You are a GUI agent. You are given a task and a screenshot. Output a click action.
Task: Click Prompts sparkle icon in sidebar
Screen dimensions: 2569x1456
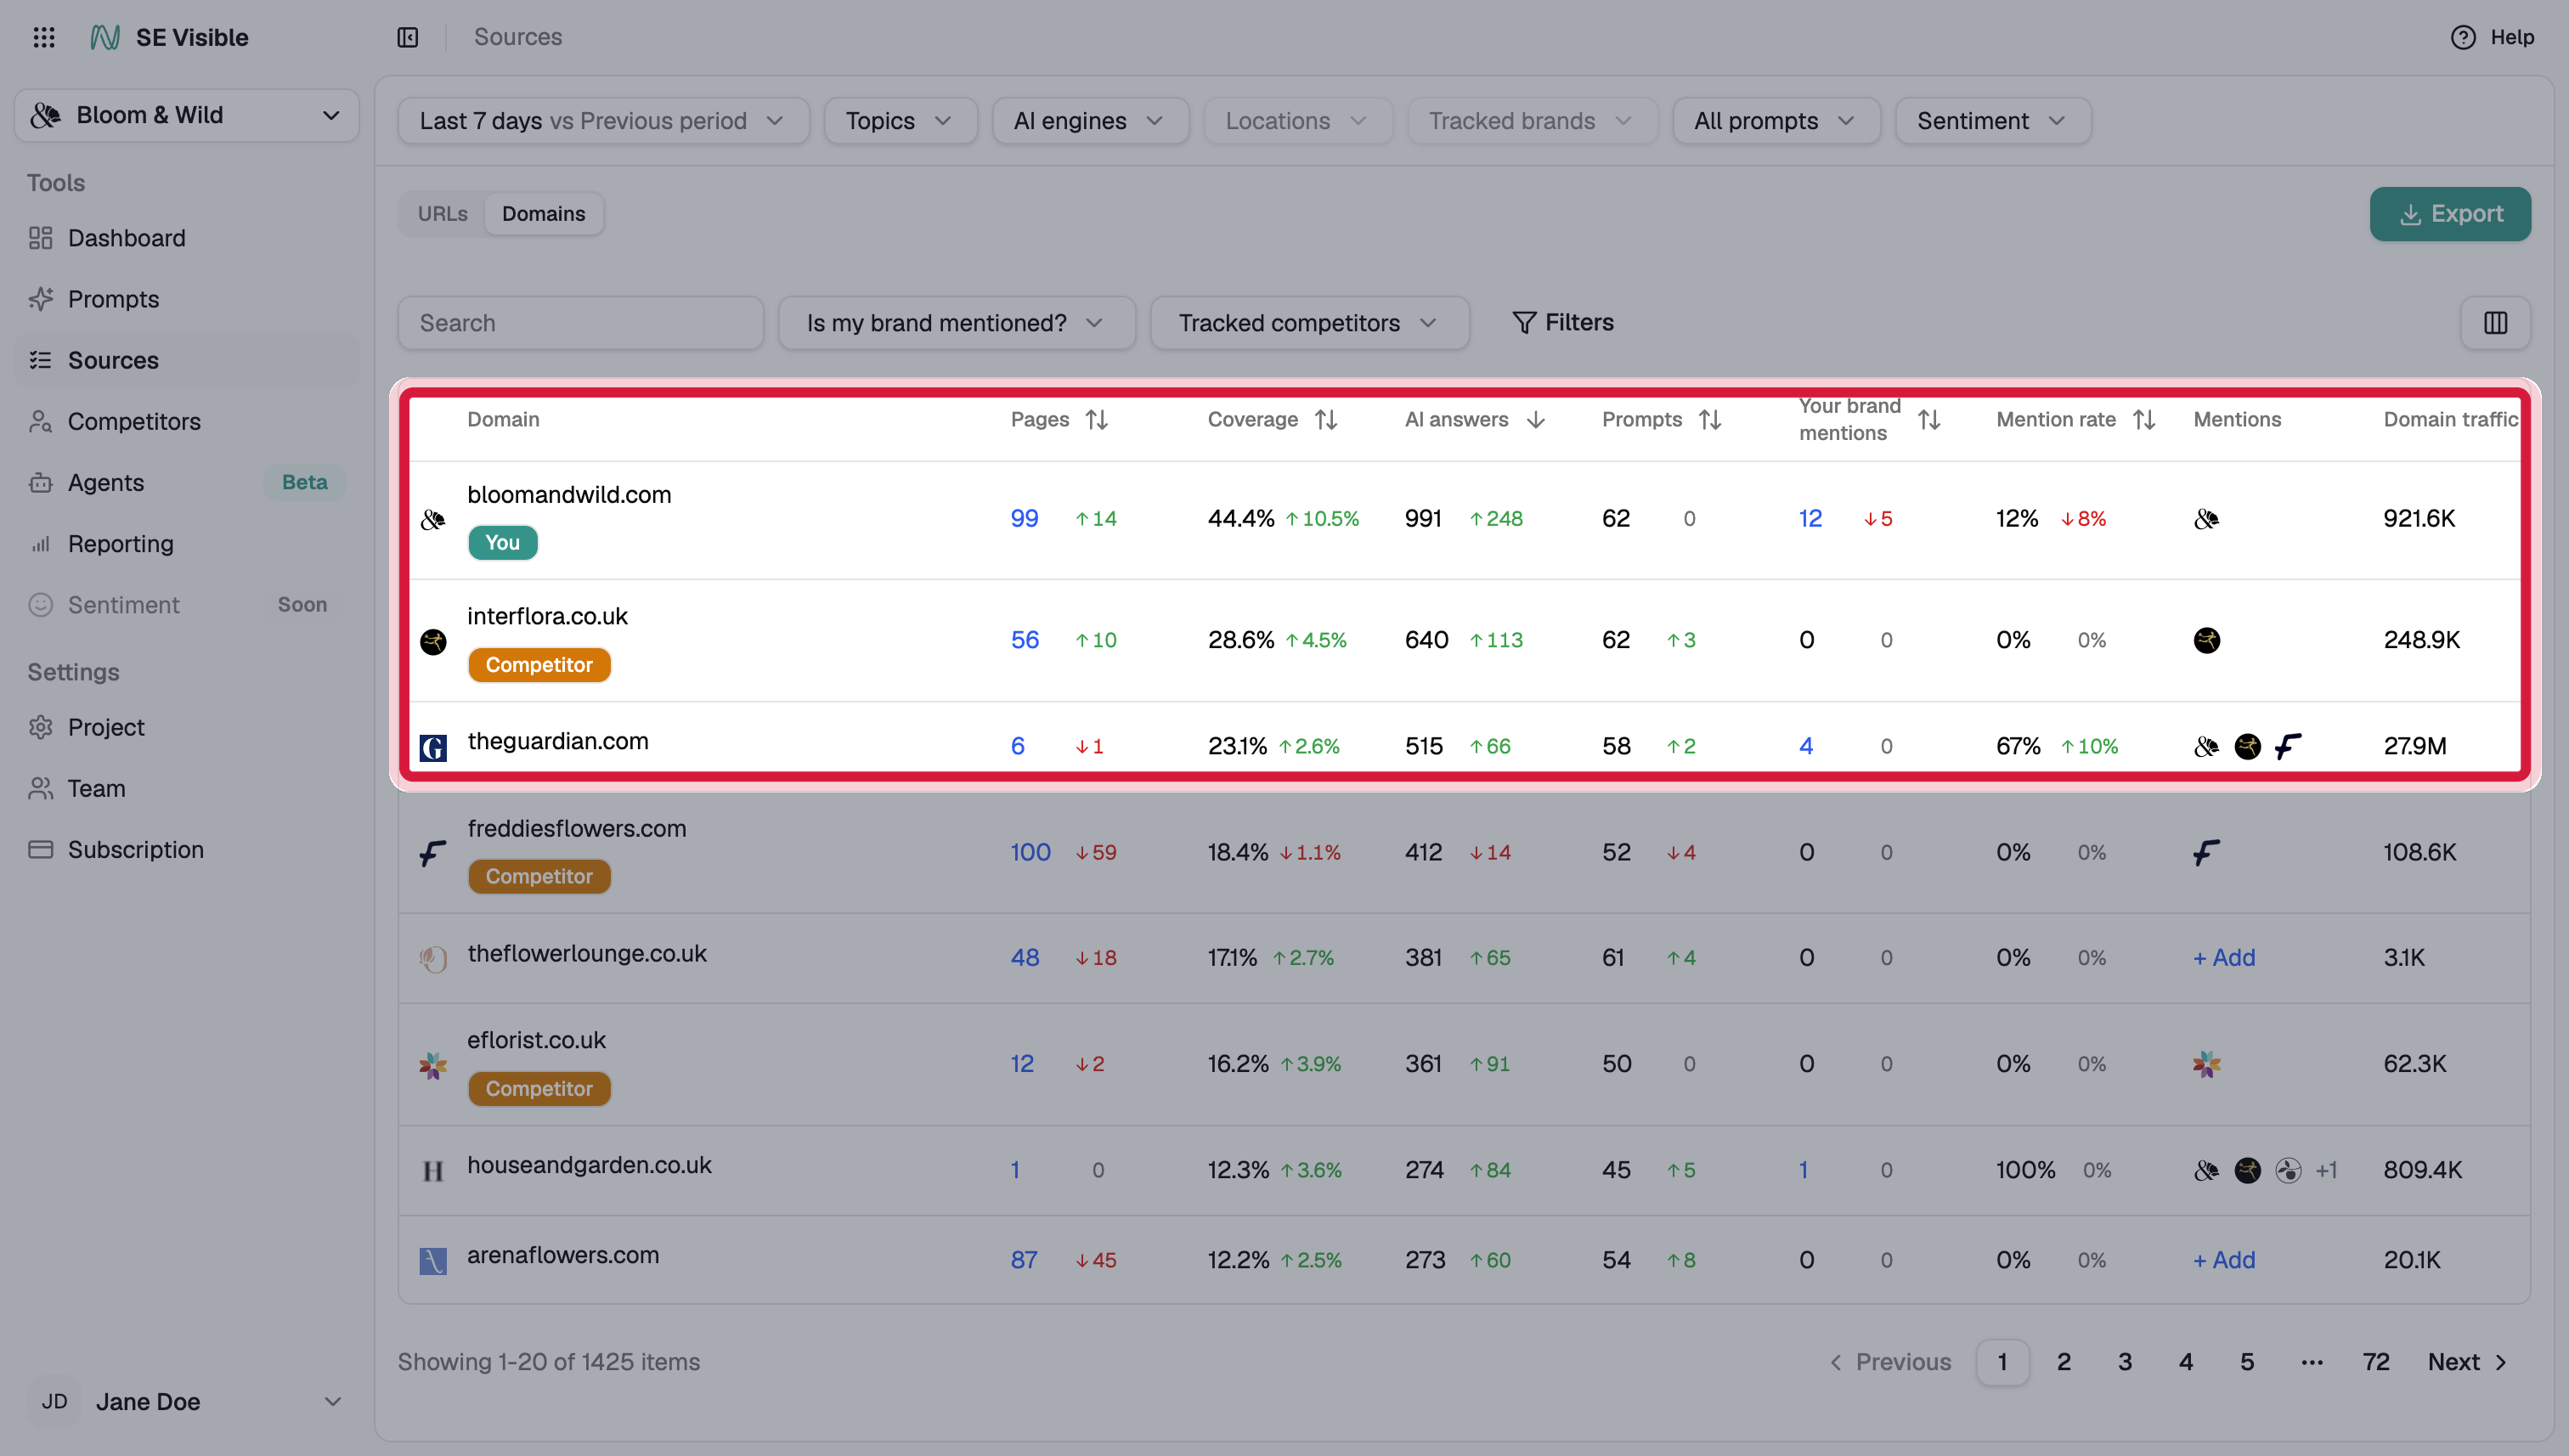(41, 299)
